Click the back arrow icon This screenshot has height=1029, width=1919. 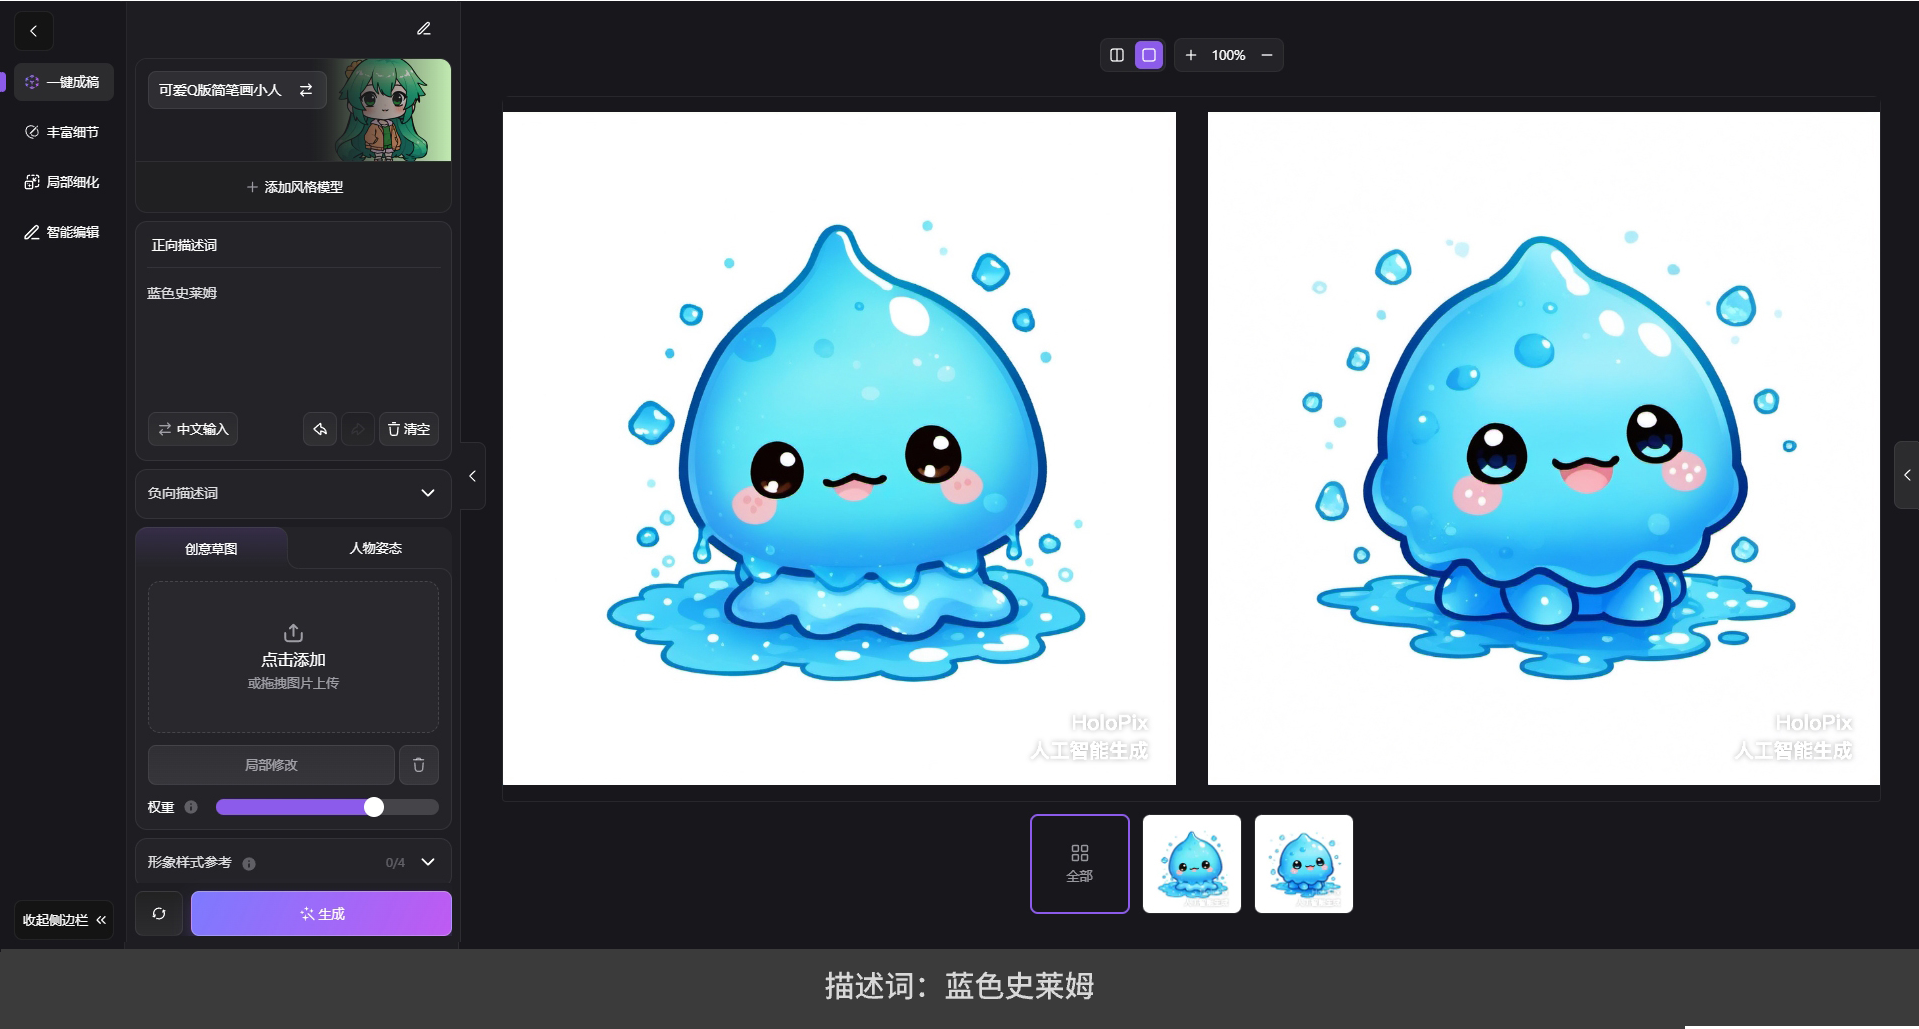coord(33,31)
